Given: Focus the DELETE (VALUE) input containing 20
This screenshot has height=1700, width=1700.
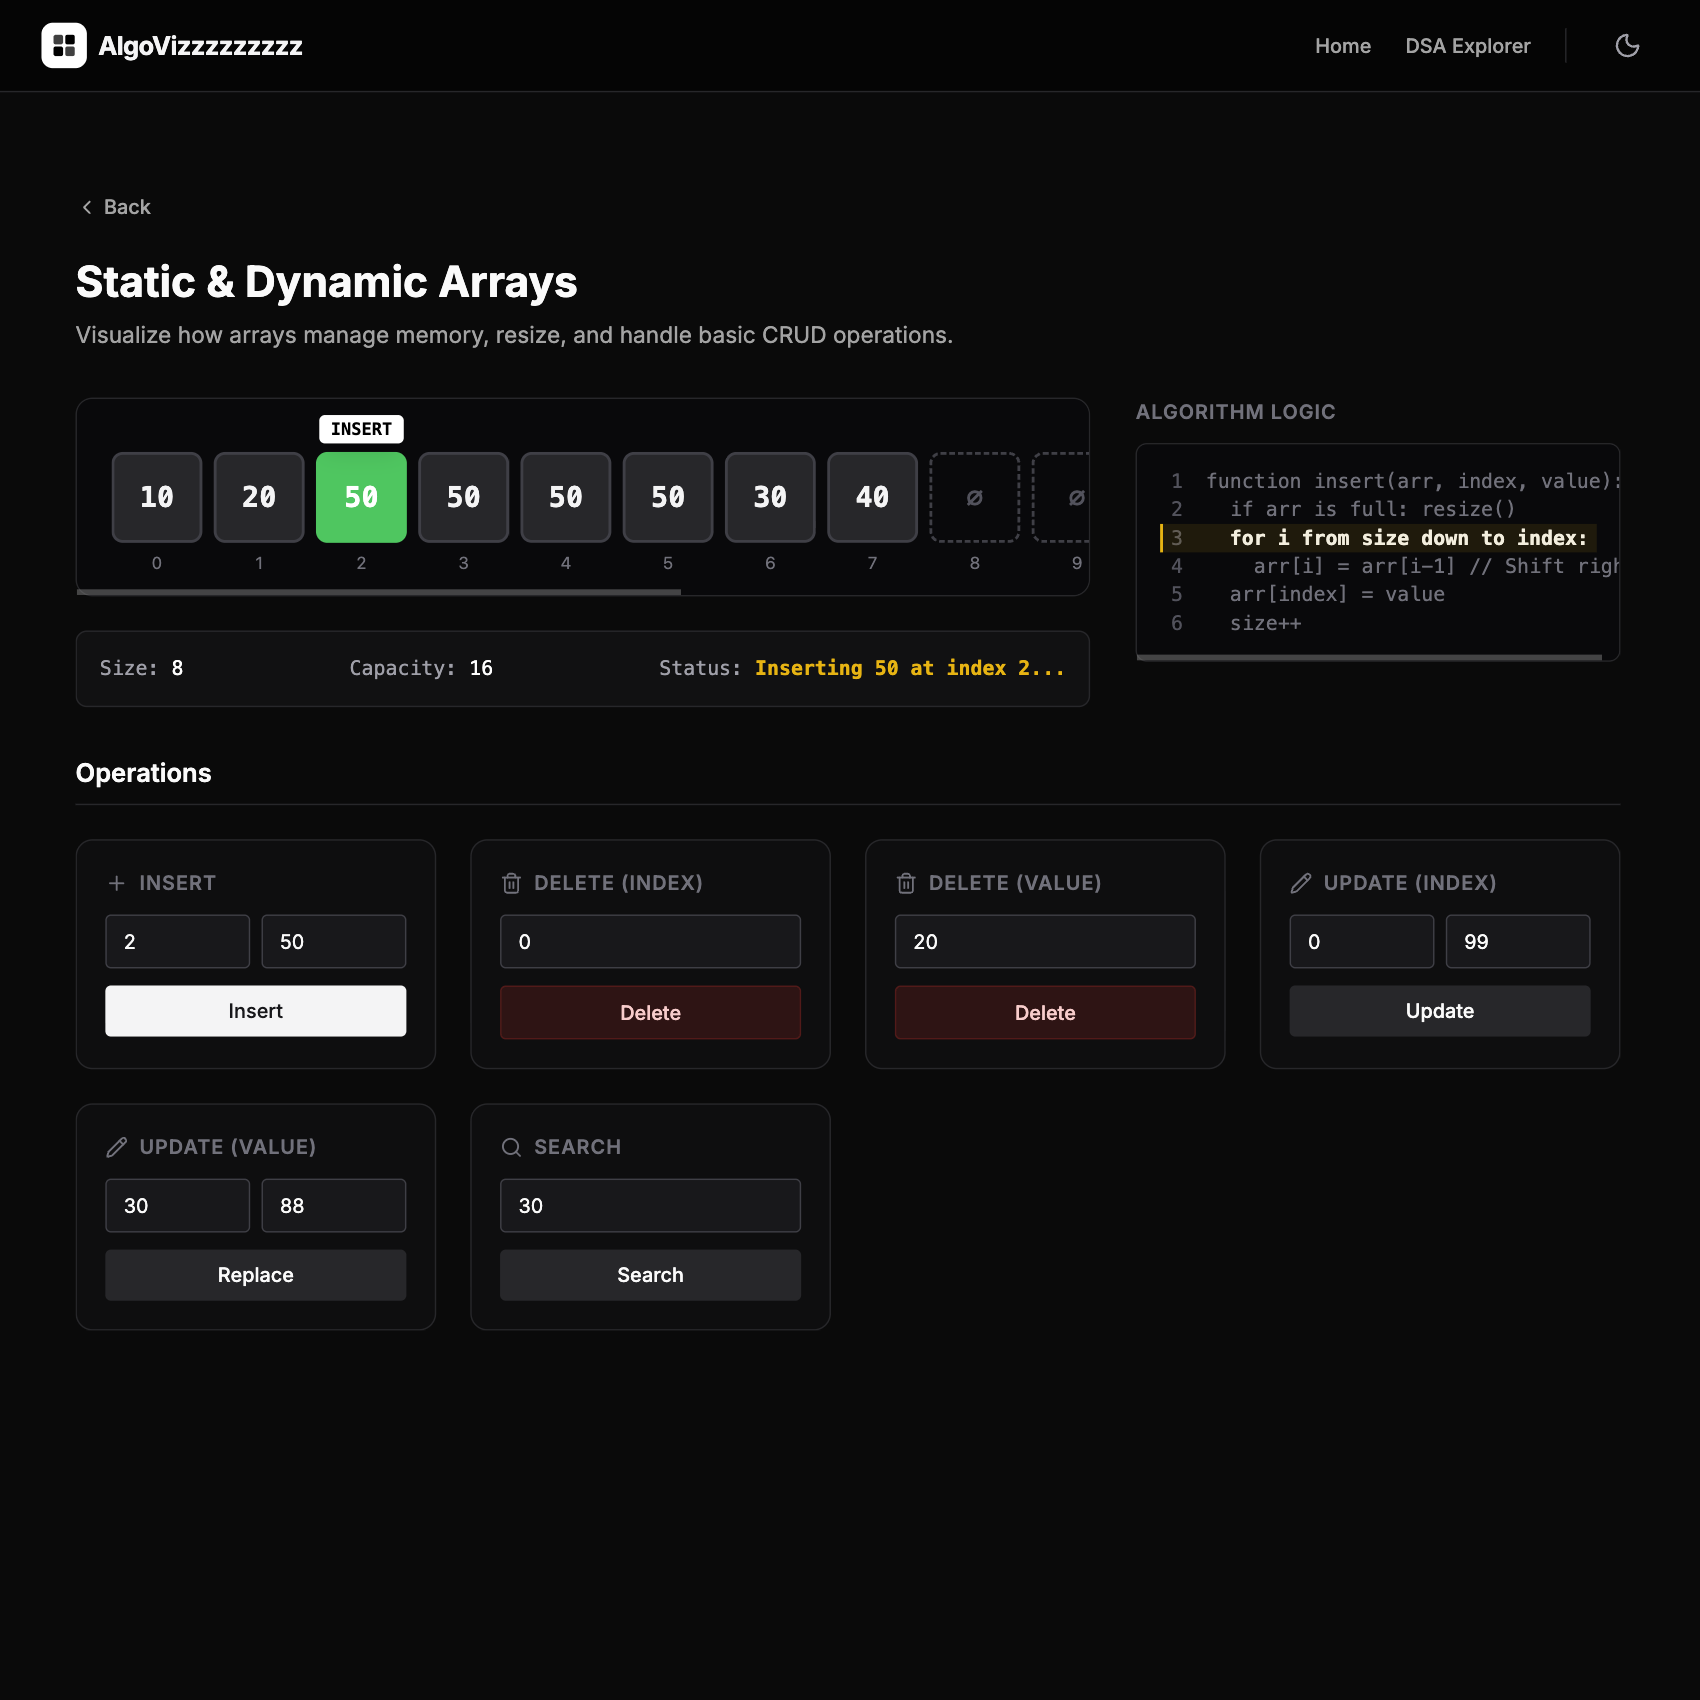Looking at the screenshot, I should [1044, 942].
